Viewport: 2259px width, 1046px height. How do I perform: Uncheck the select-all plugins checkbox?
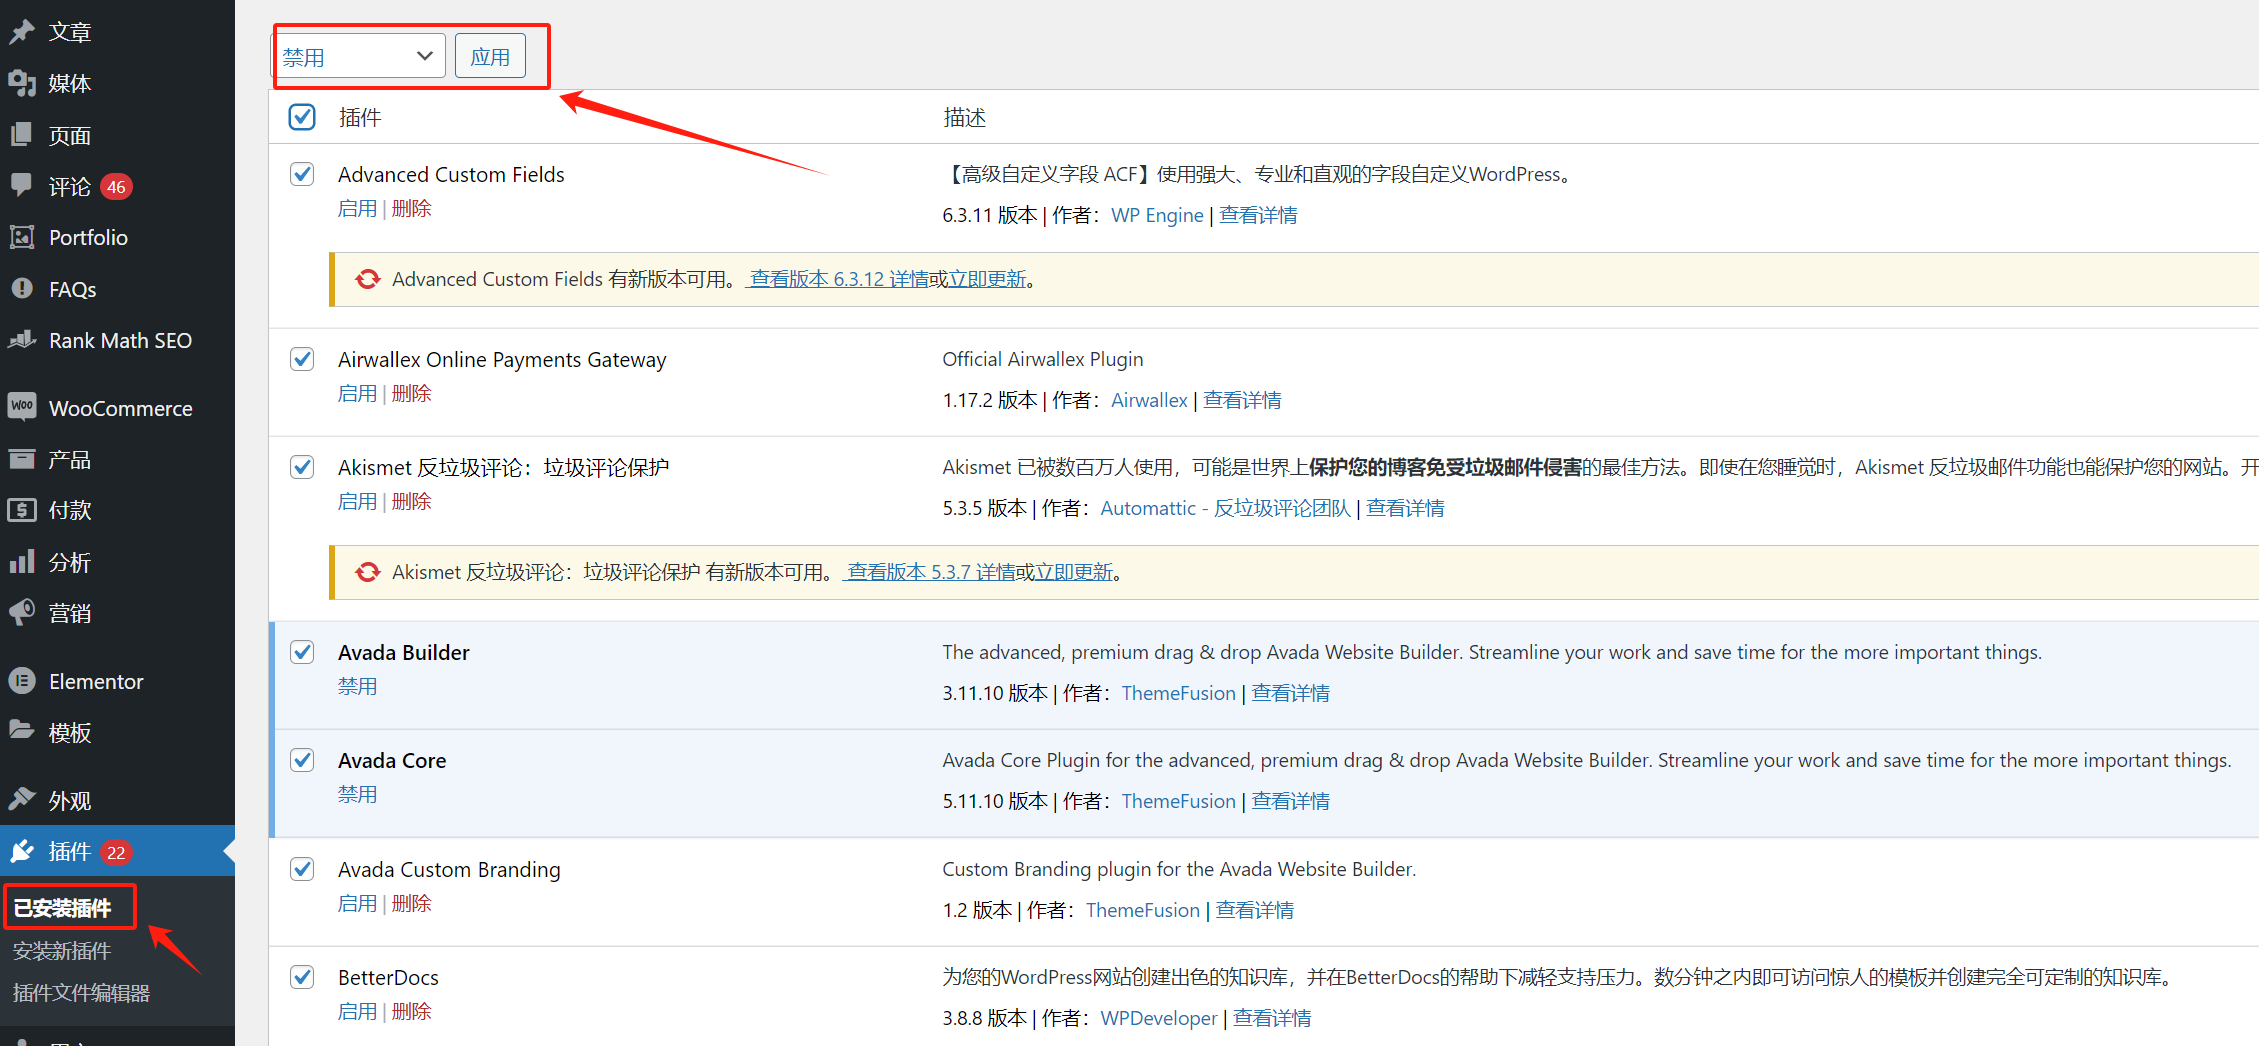coord(301,117)
